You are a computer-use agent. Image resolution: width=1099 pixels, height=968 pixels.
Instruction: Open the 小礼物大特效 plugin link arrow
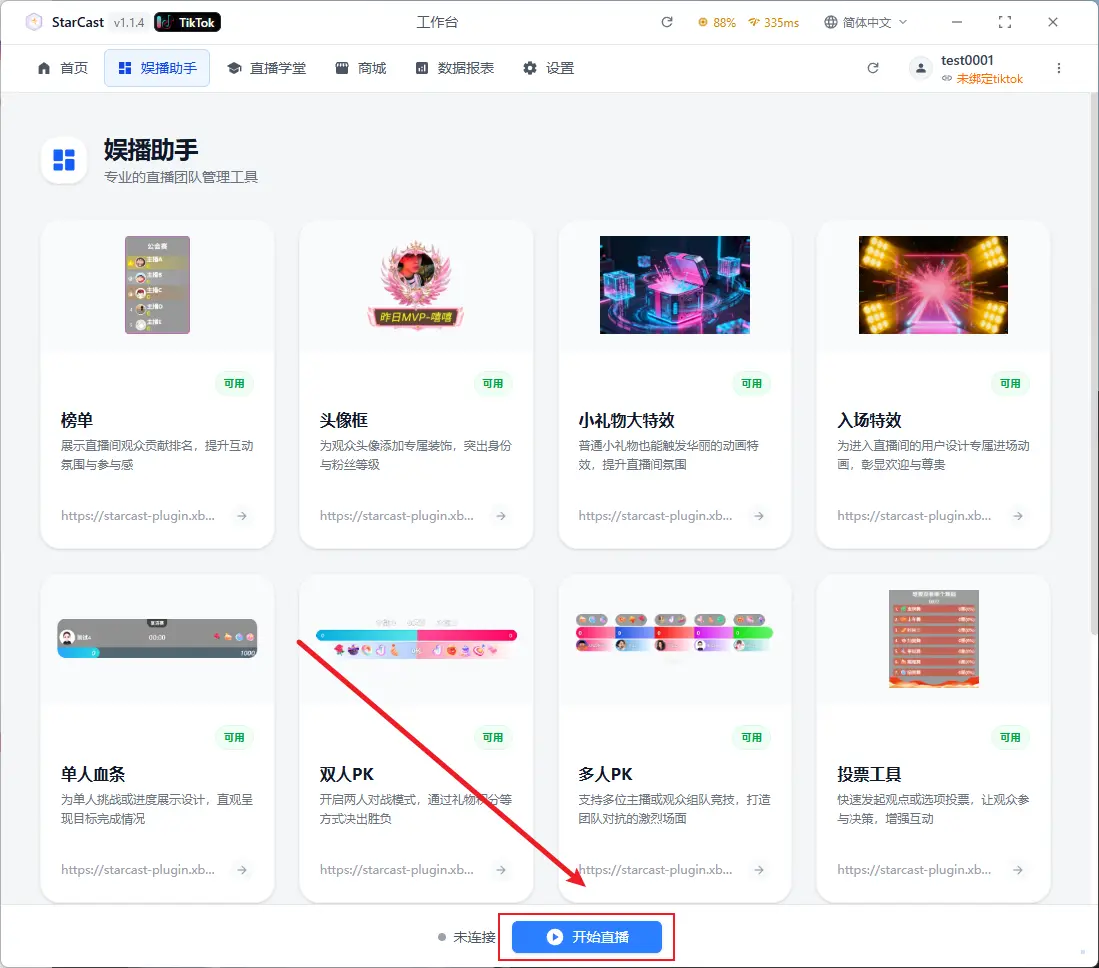pyautogui.click(x=759, y=516)
